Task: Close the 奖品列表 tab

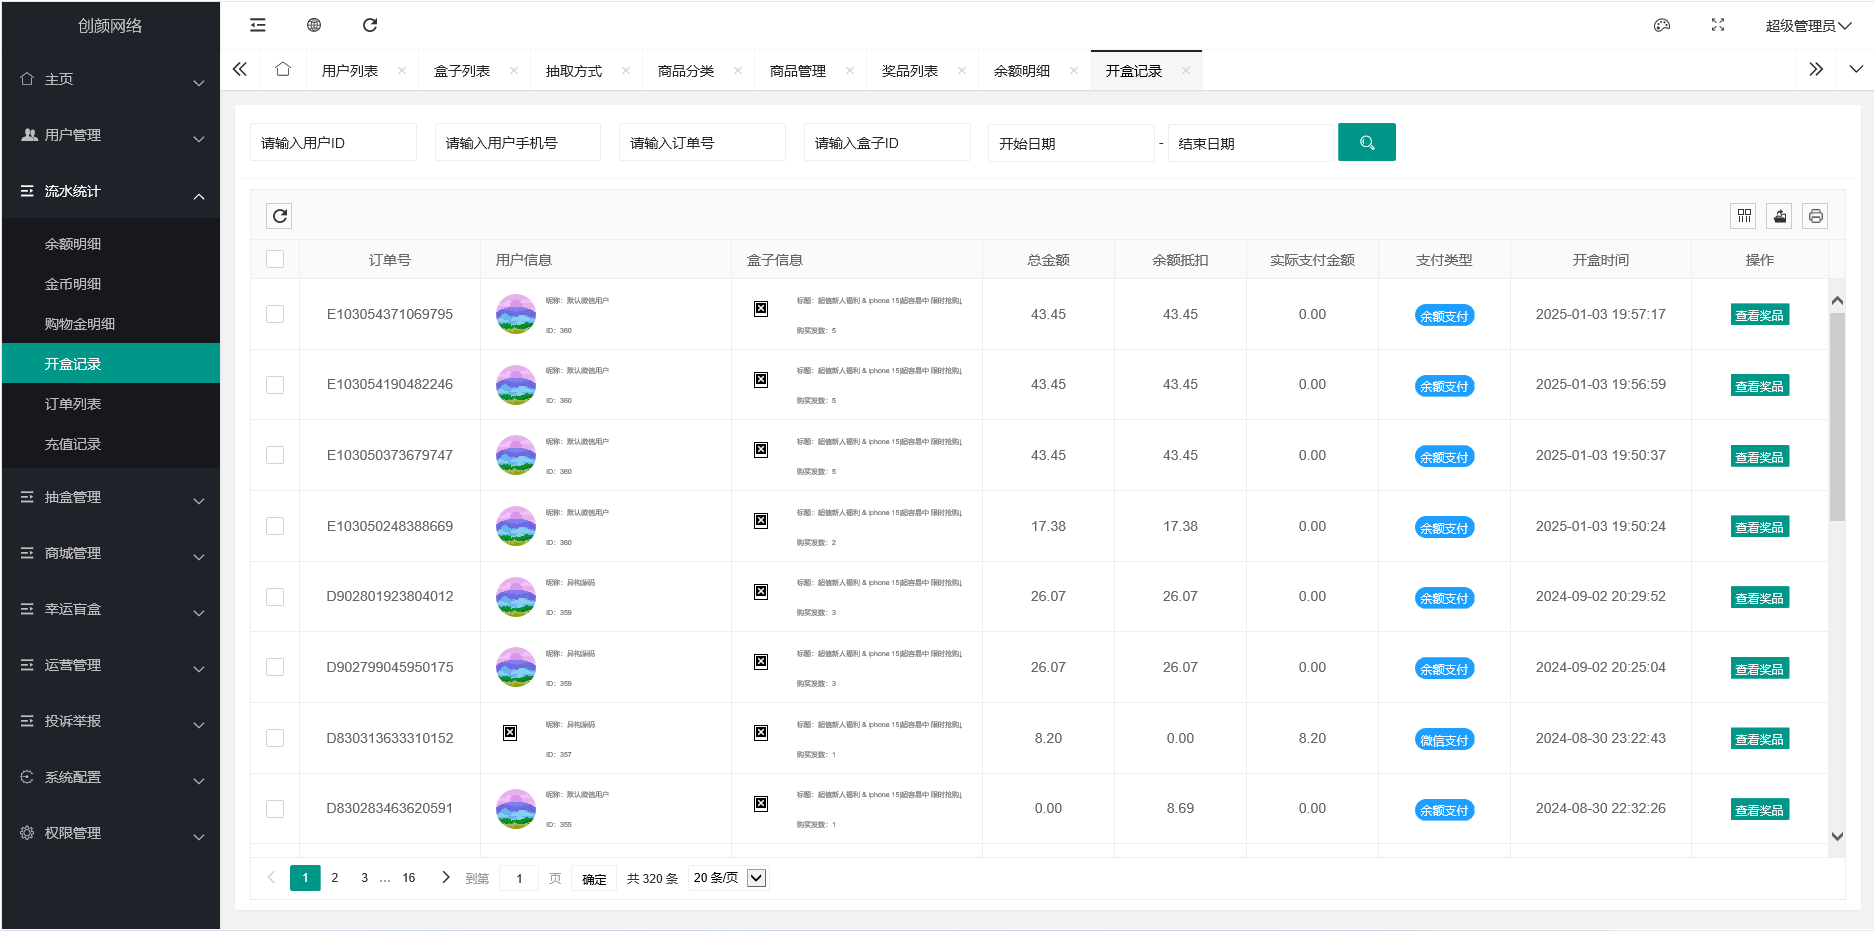Action: 961,69
